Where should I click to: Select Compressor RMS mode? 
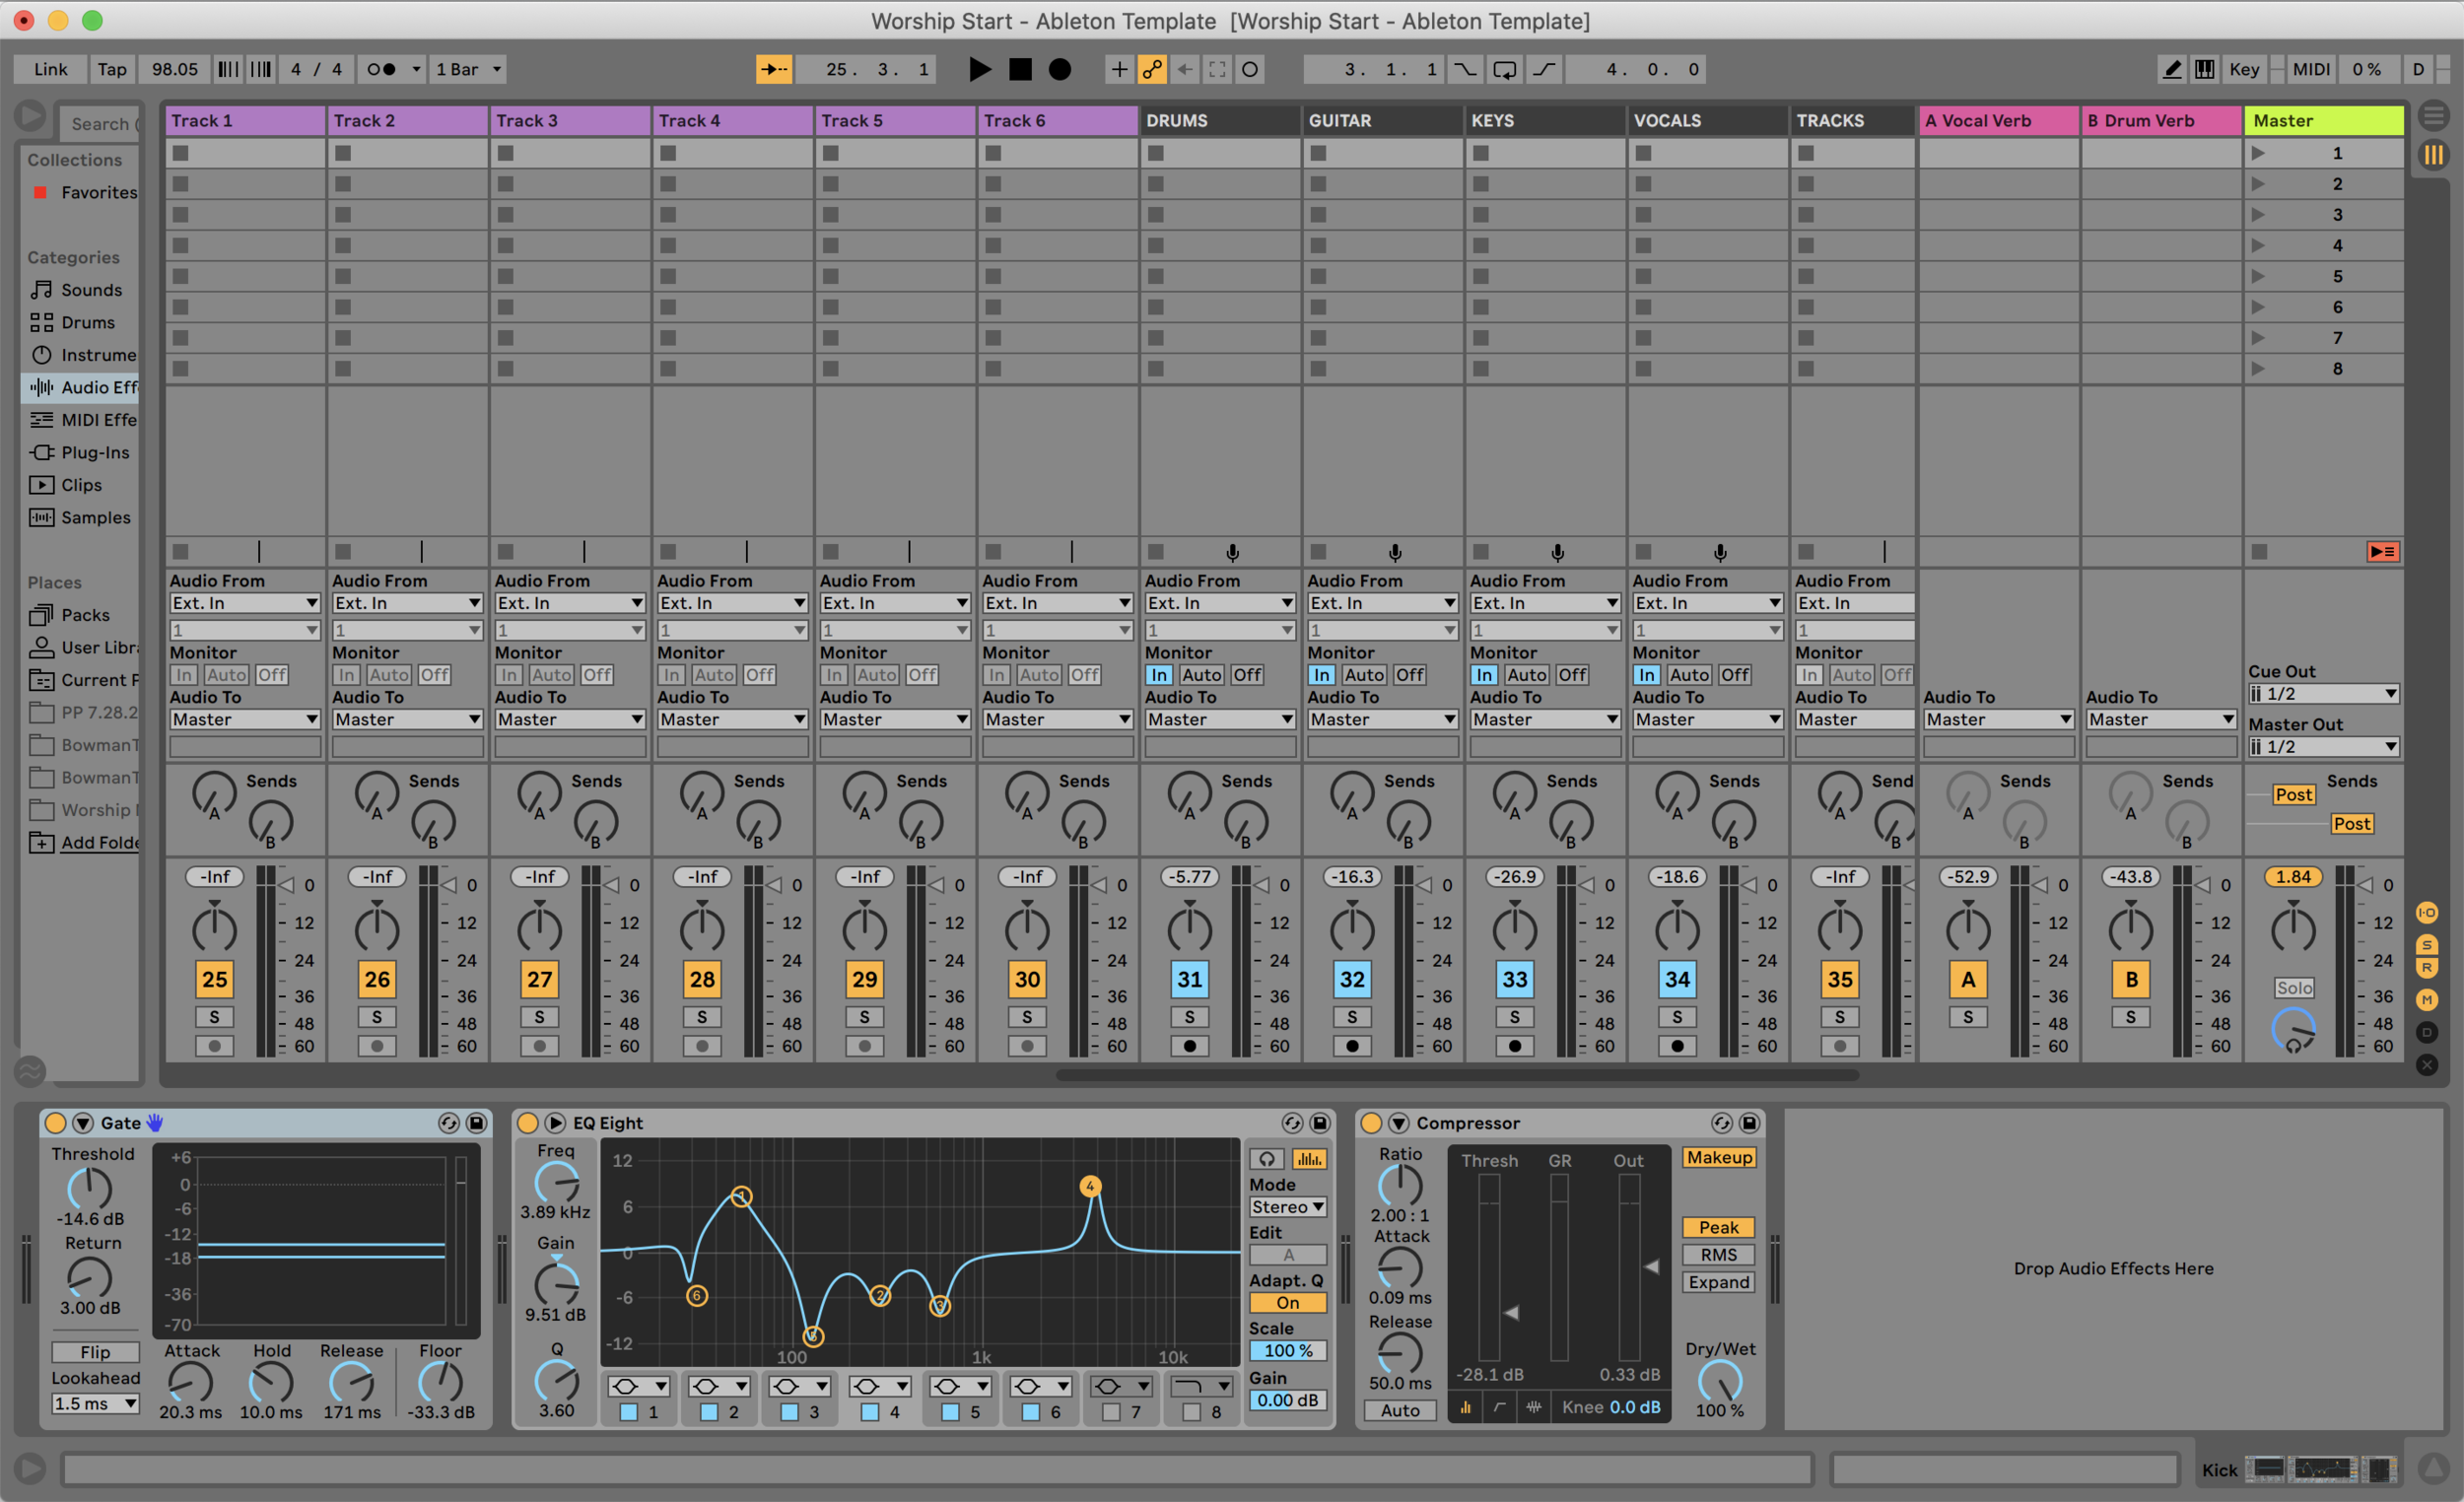(1719, 1255)
